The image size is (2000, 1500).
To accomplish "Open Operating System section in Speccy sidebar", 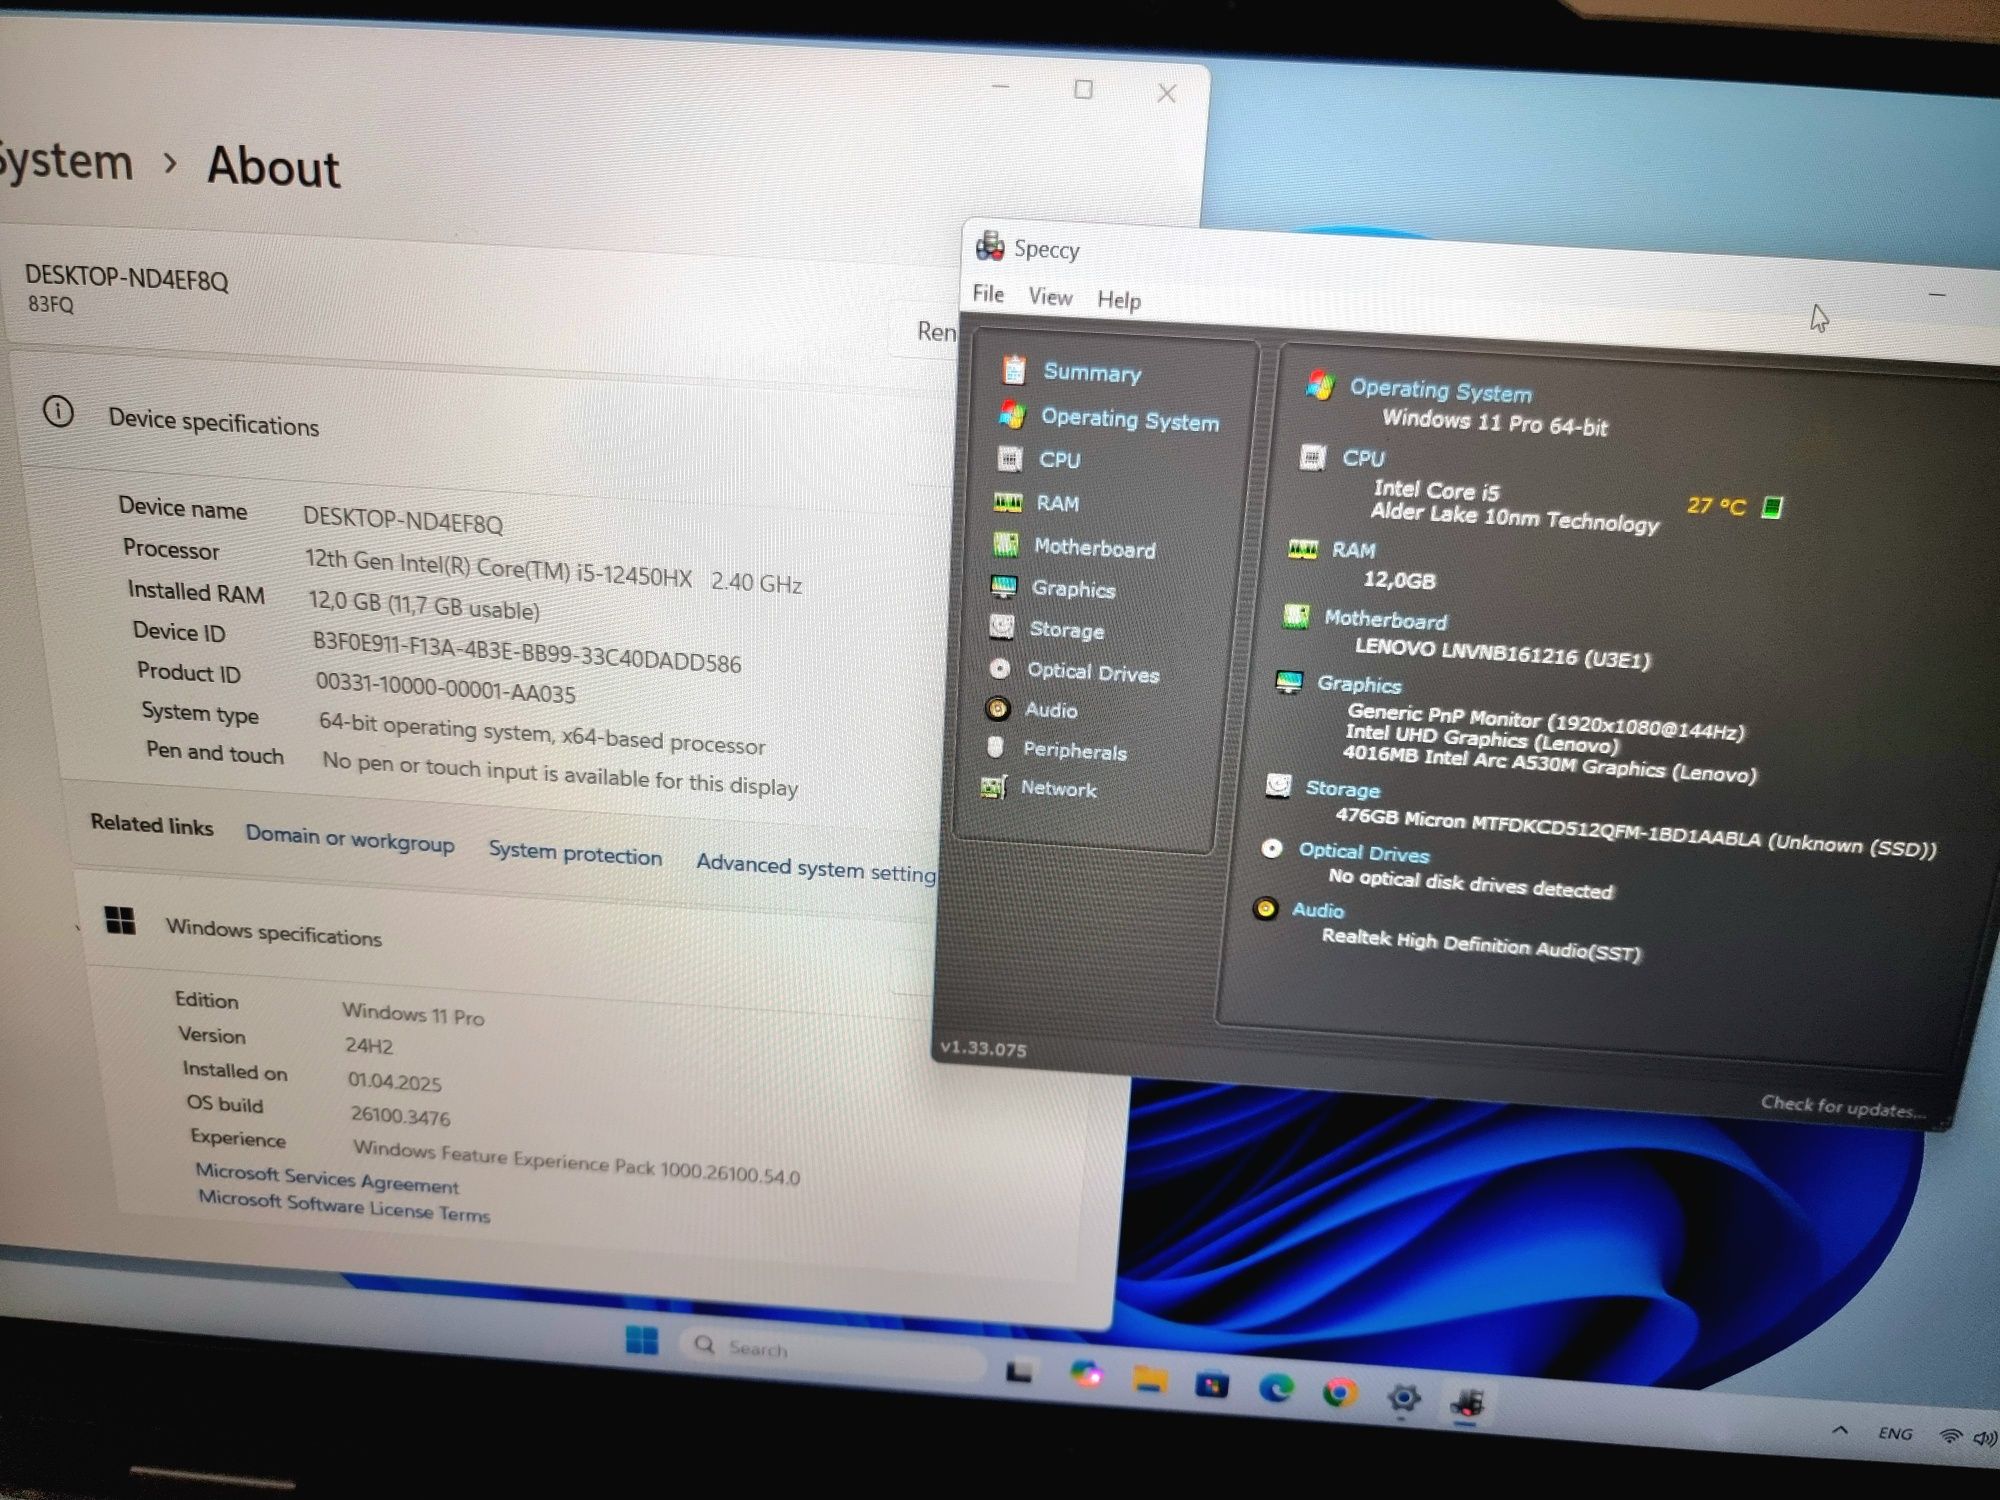I will tap(1130, 419).
